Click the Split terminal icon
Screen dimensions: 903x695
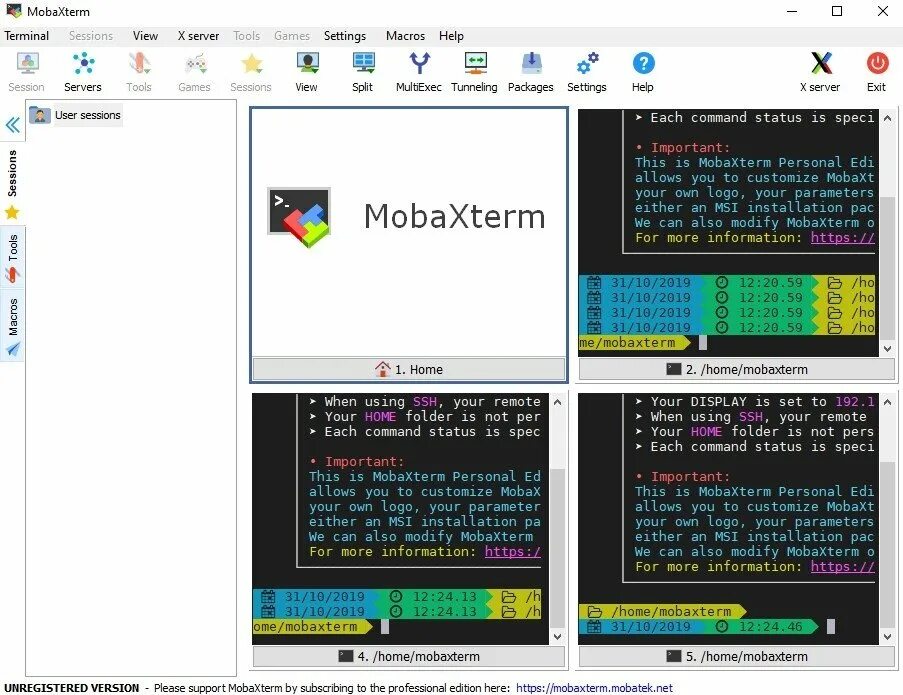(x=363, y=72)
